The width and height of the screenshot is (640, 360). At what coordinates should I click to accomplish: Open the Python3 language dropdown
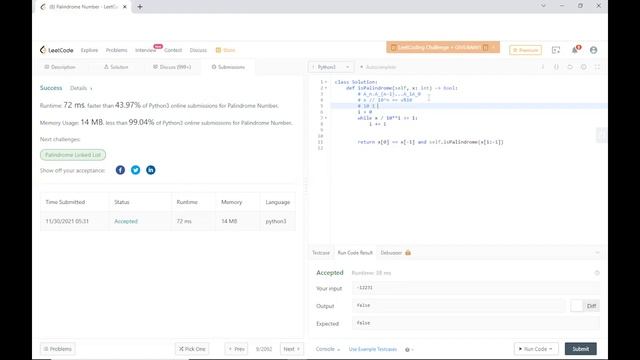coord(331,67)
